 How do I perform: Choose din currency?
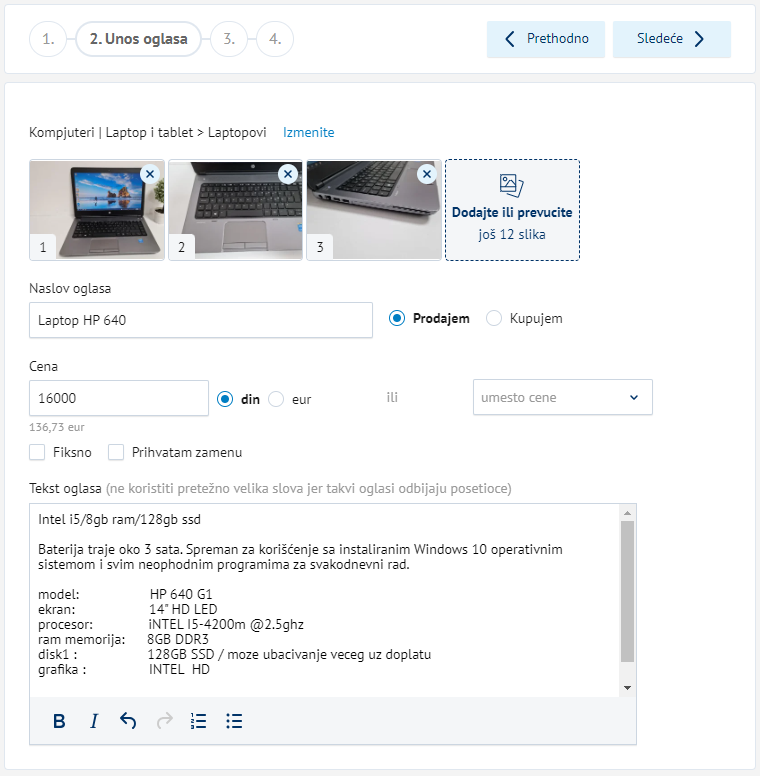[225, 399]
